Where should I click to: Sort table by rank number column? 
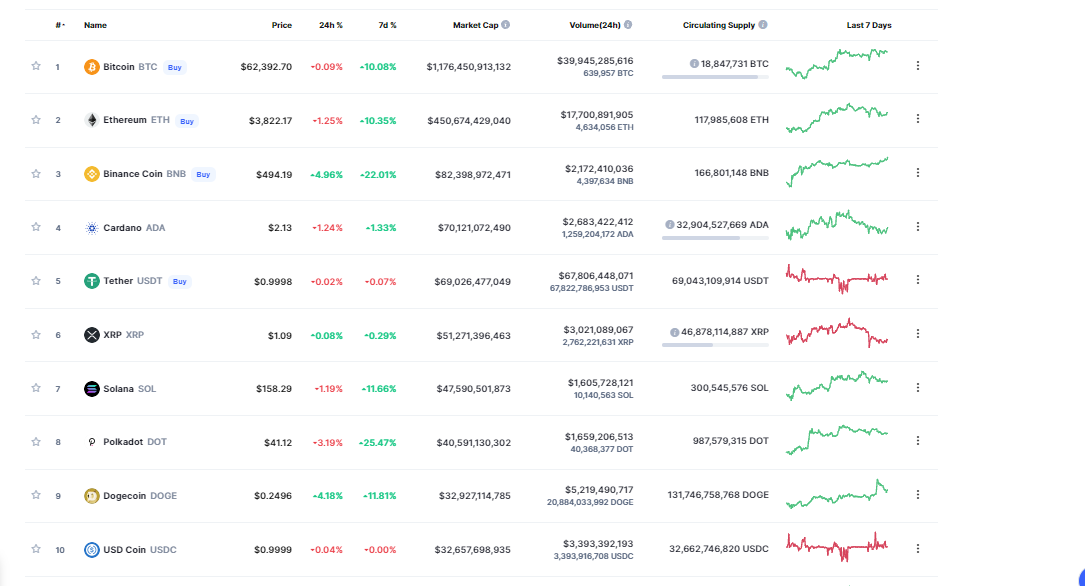[x=60, y=25]
